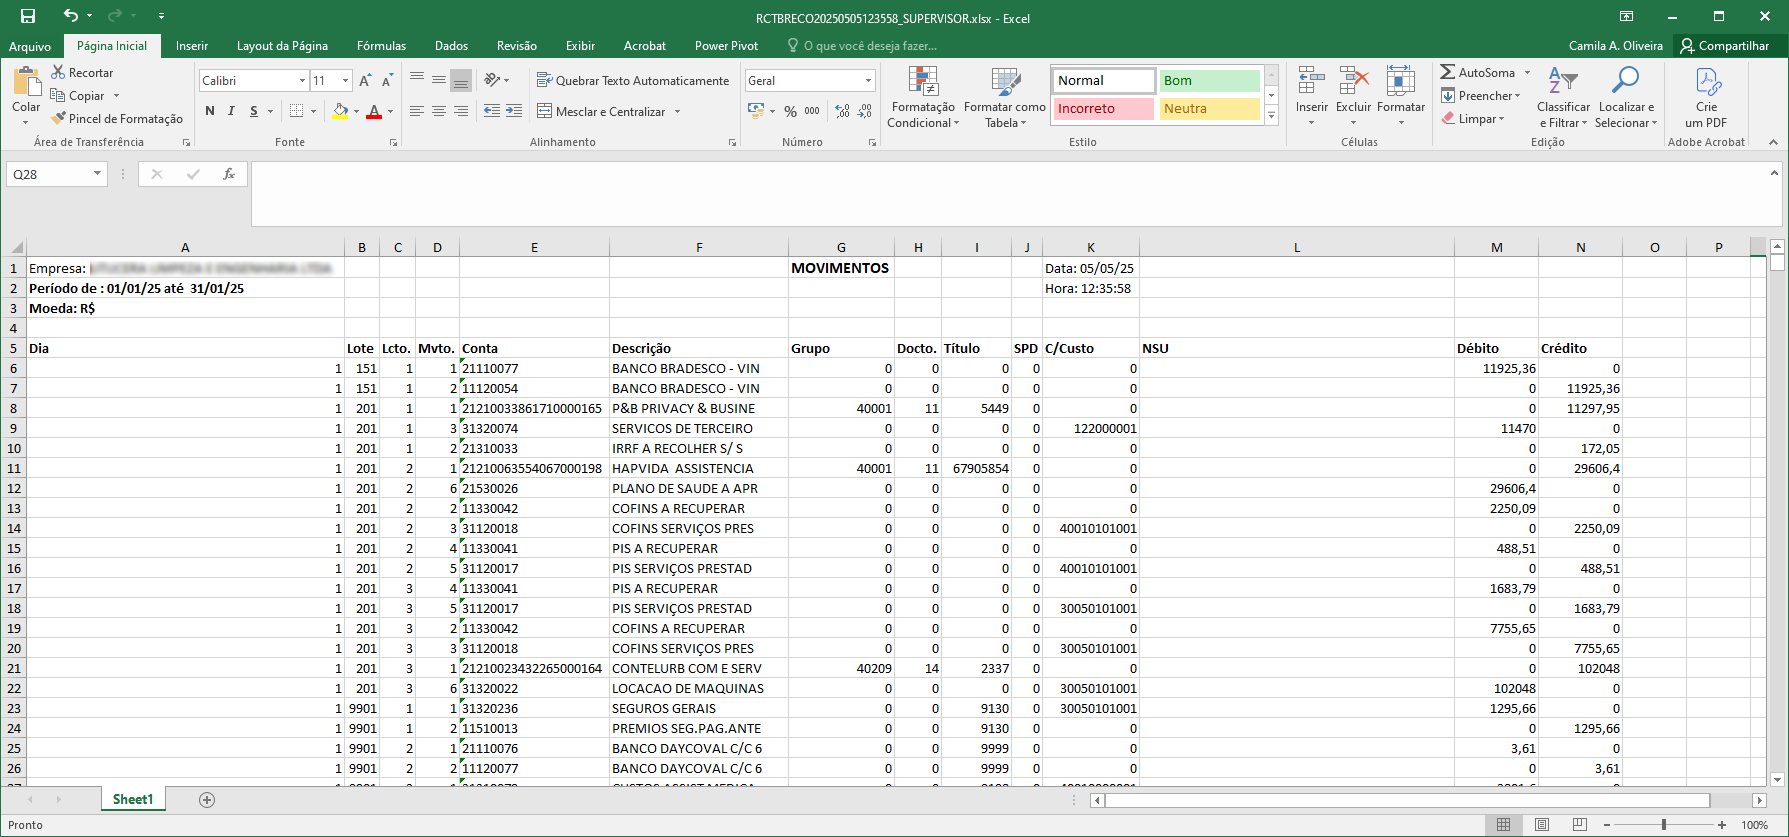
Task: Cut selection with Recortar
Action: 82,72
